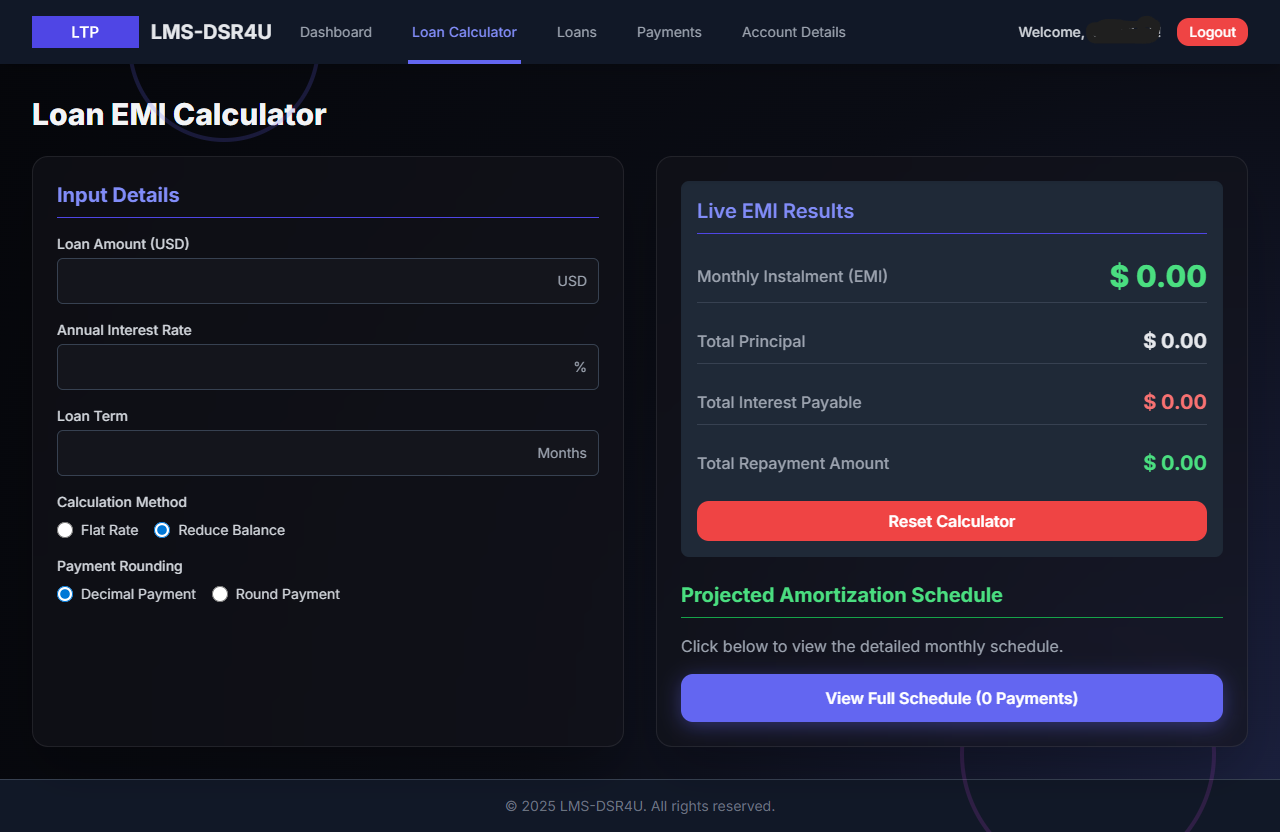Click the copyright text in the footer
The height and width of the screenshot is (832, 1280).
(x=639, y=805)
